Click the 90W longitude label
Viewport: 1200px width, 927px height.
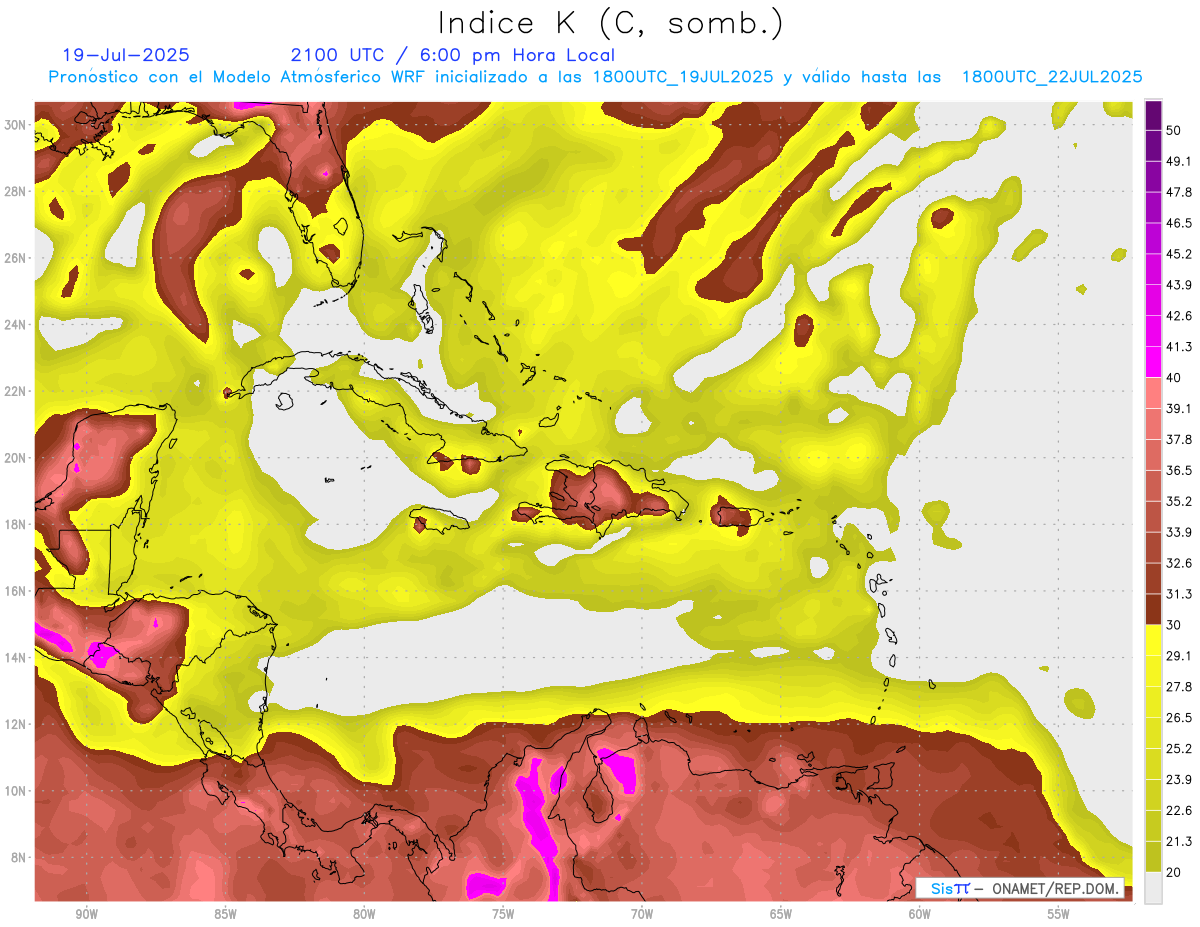tap(86, 914)
